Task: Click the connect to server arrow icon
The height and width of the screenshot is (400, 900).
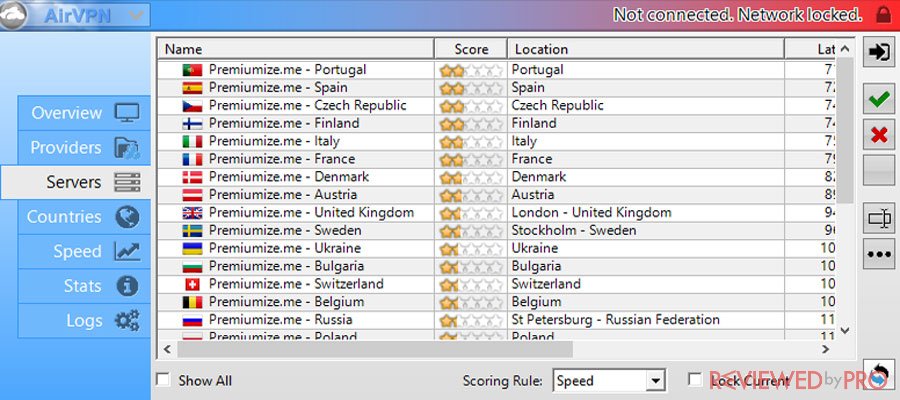Action: click(878, 52)
